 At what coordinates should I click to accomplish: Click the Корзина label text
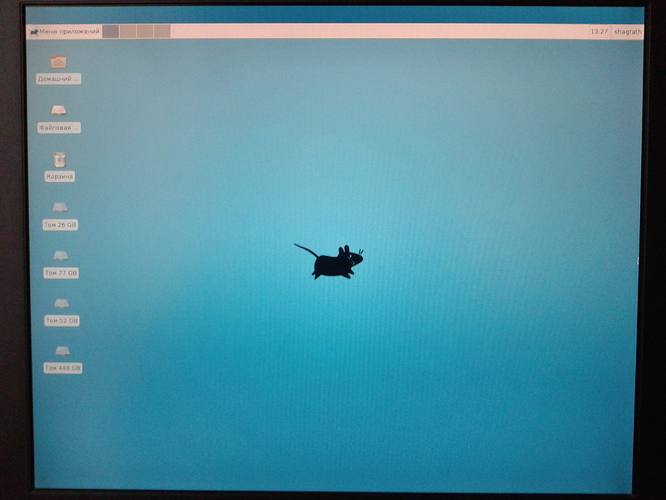pyautogui.click(x=60, y=176)
